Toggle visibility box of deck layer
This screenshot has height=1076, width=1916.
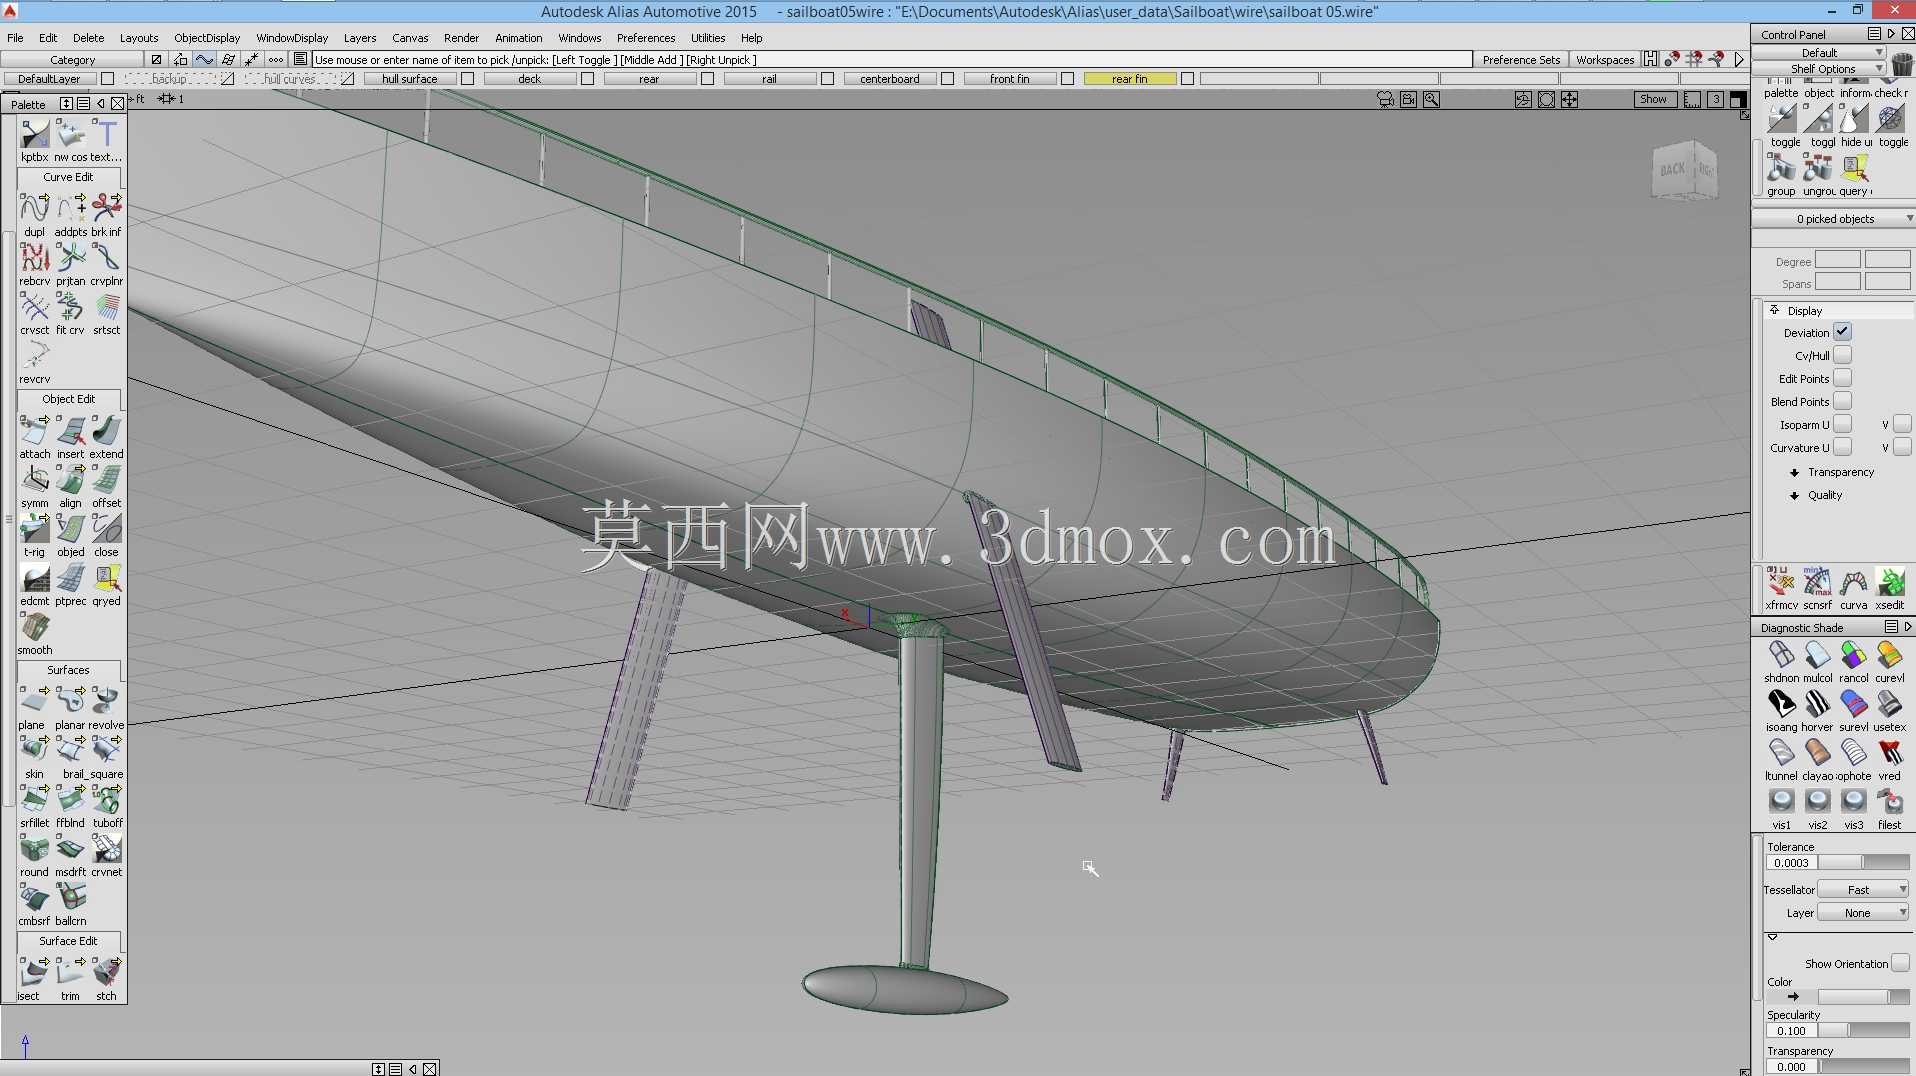[x=587, y=79]
